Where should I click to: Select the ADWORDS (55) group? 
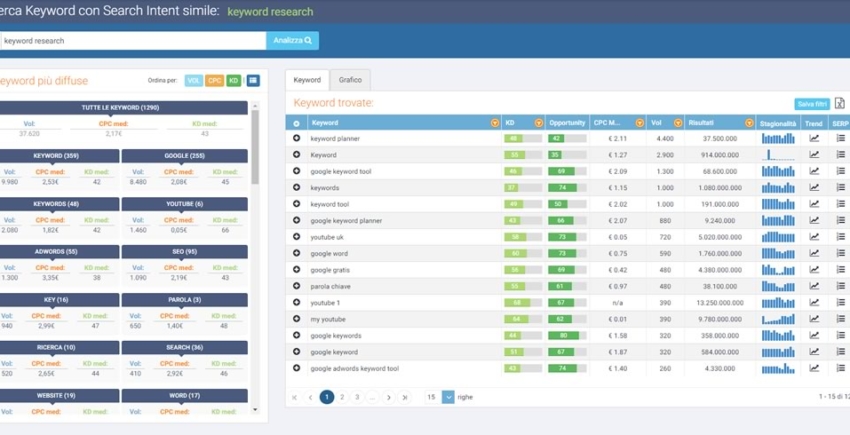point(60,252)
